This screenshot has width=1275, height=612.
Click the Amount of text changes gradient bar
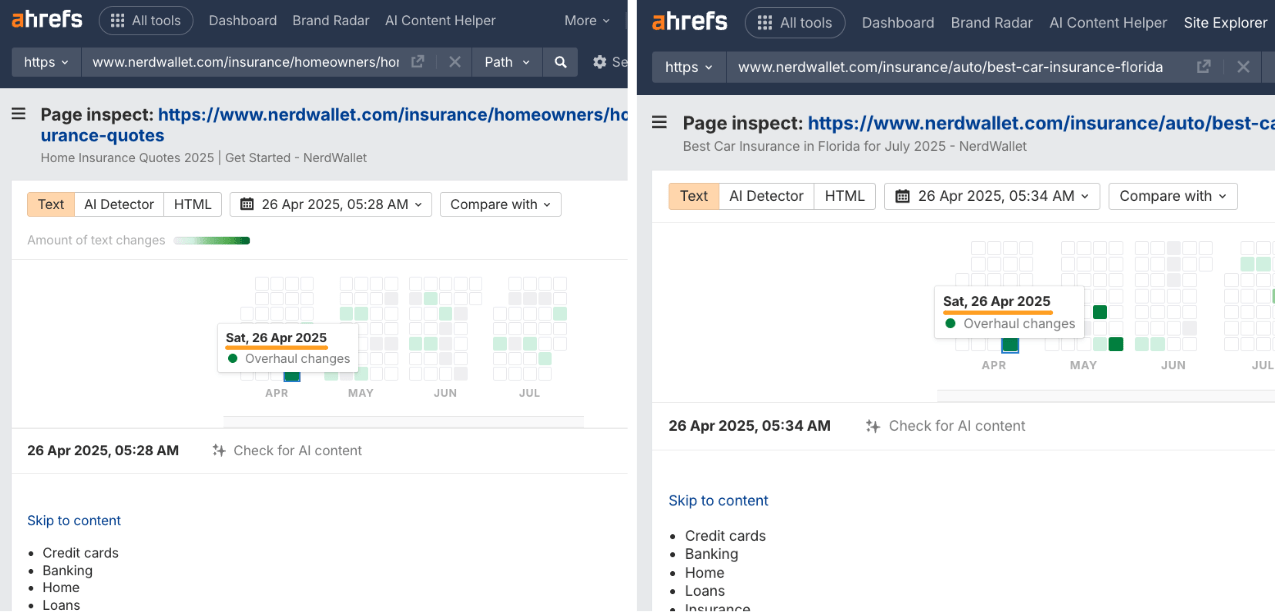point(211,240)
